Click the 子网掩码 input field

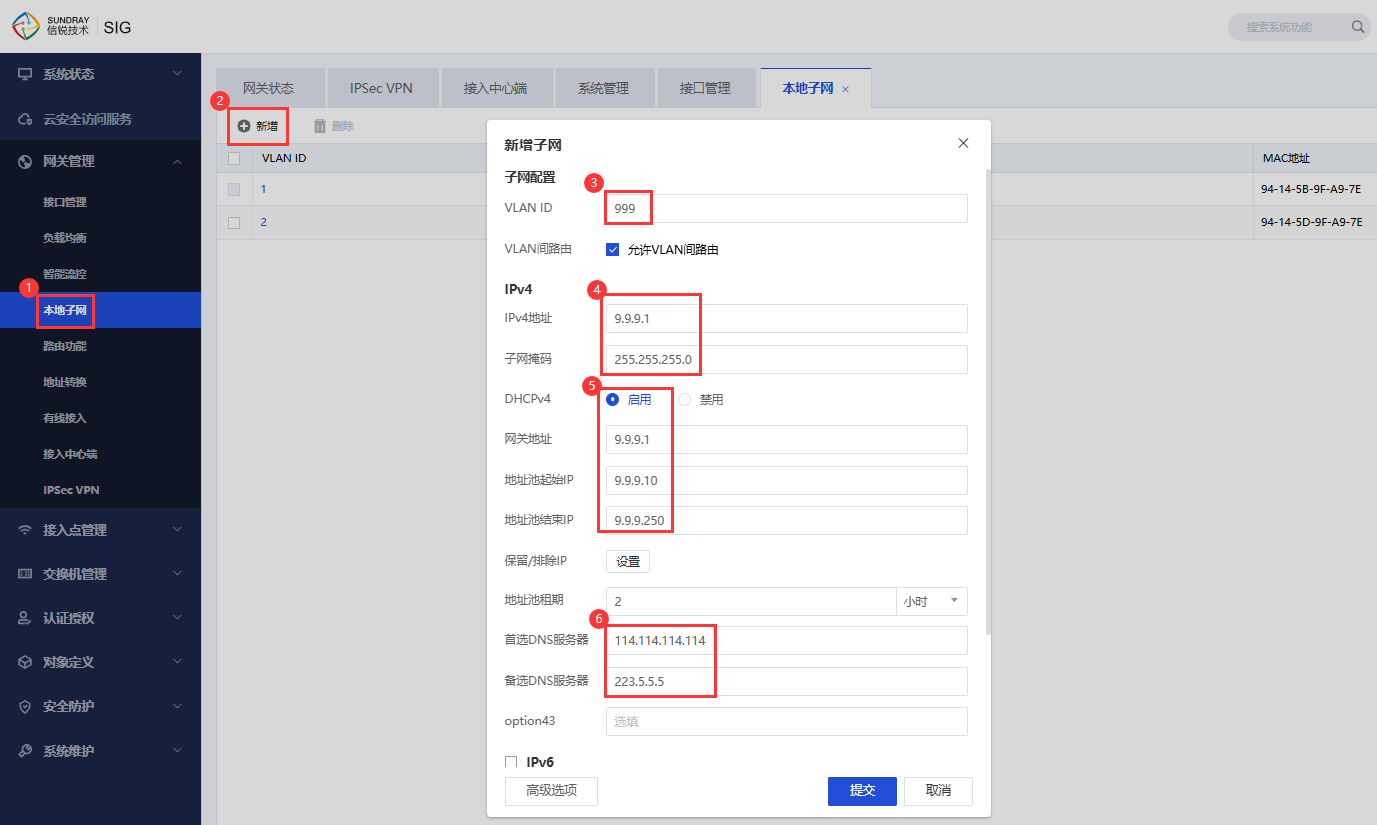(787, 359)
